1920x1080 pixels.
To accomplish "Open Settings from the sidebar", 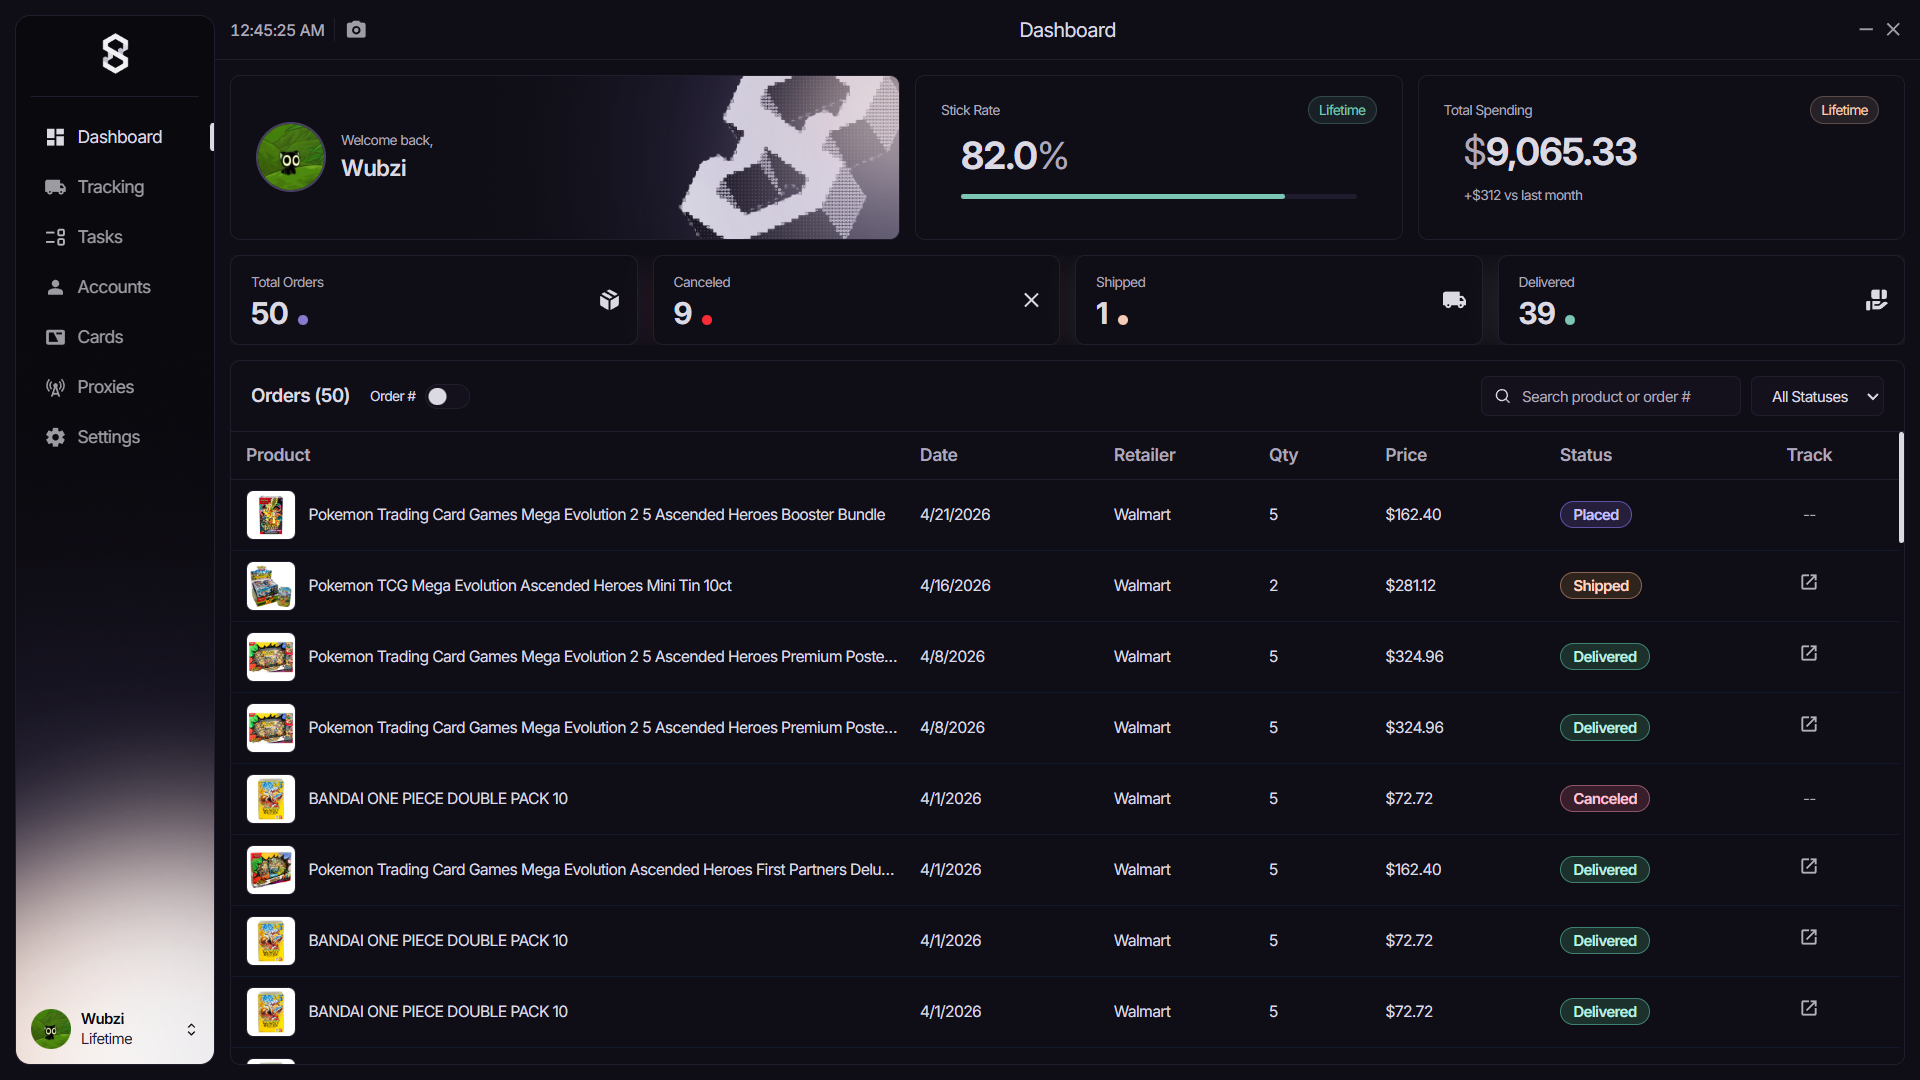I will 115,437.
